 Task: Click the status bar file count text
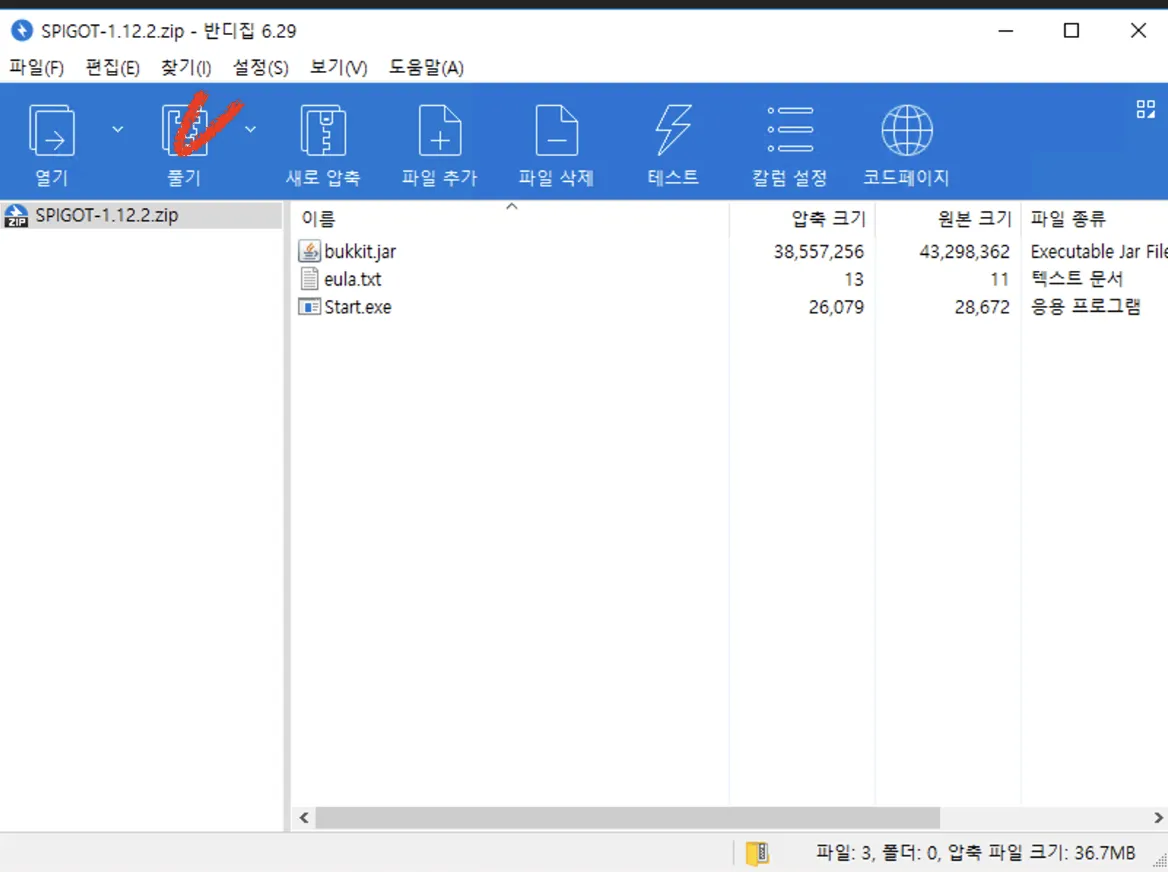975,853
